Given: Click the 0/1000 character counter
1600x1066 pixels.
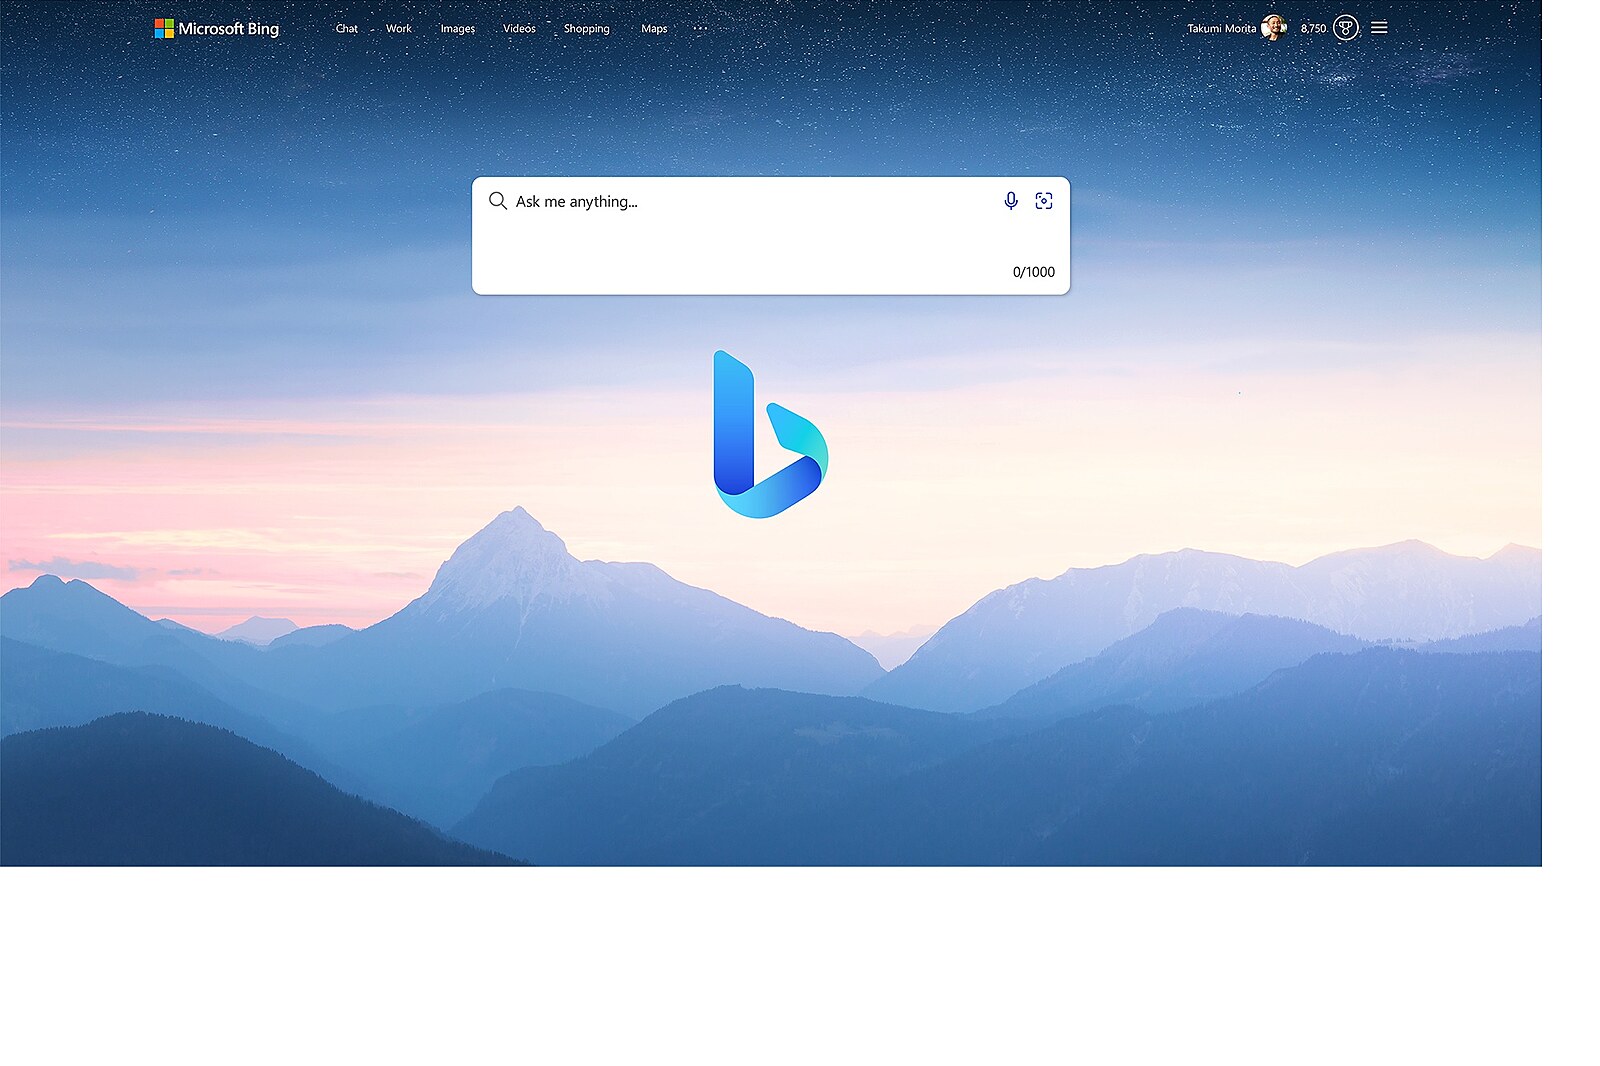Looking at the screenshot, I should (x=1033, y=272).
